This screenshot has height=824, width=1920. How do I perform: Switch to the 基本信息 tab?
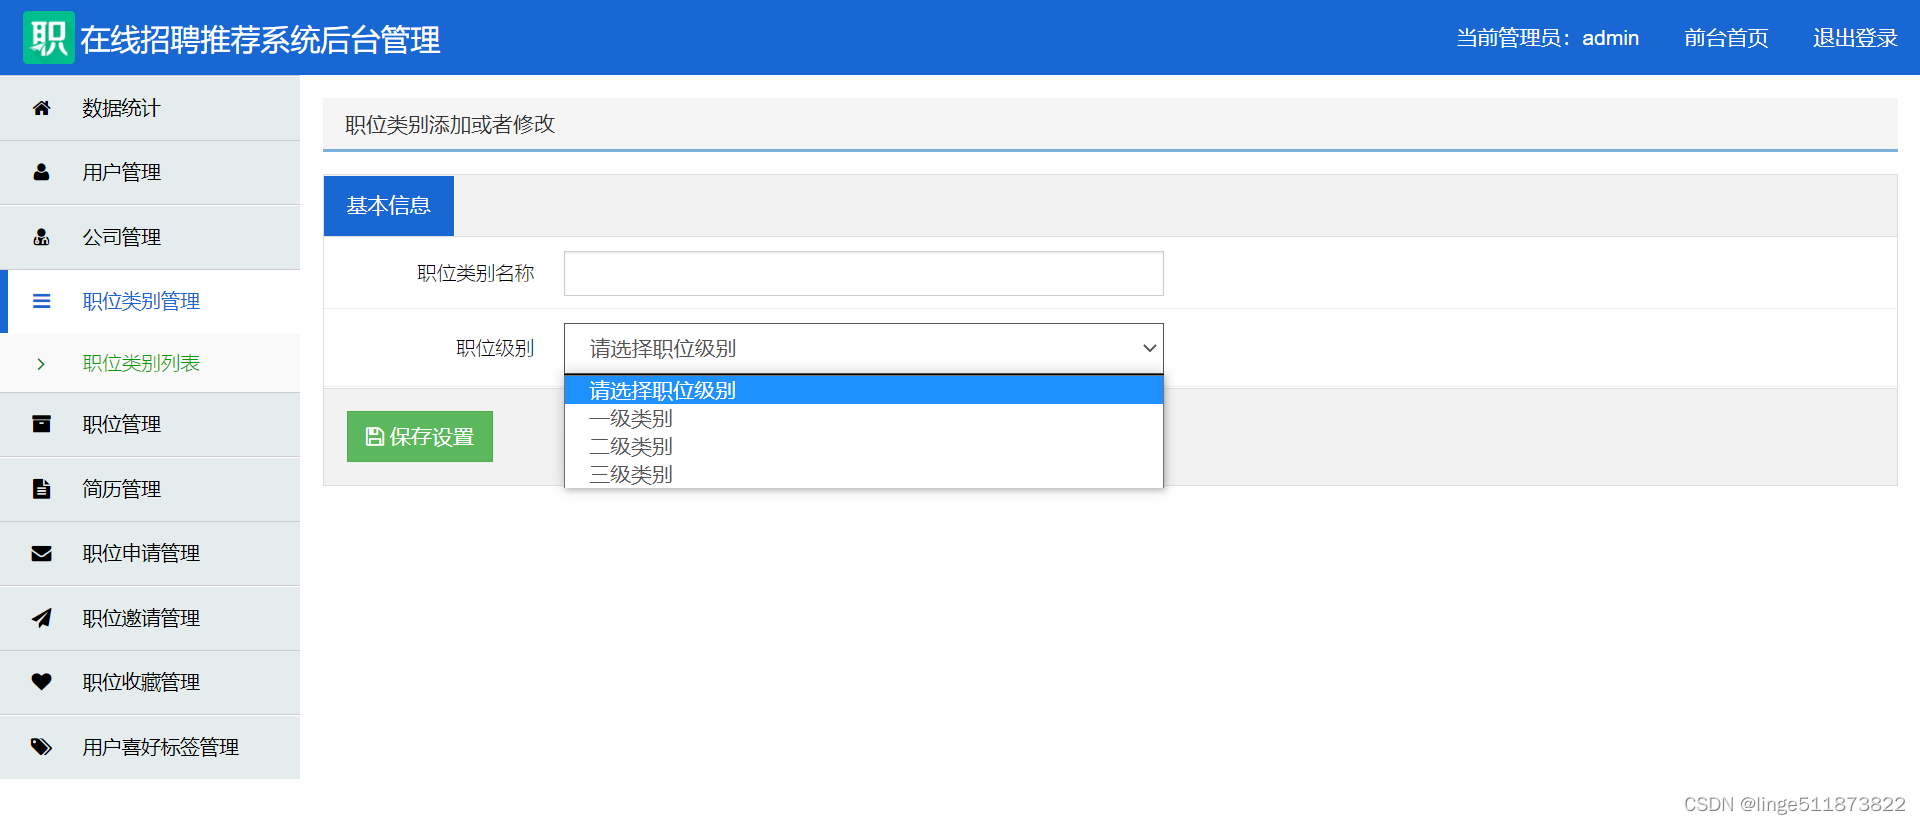tap(388, 206)
